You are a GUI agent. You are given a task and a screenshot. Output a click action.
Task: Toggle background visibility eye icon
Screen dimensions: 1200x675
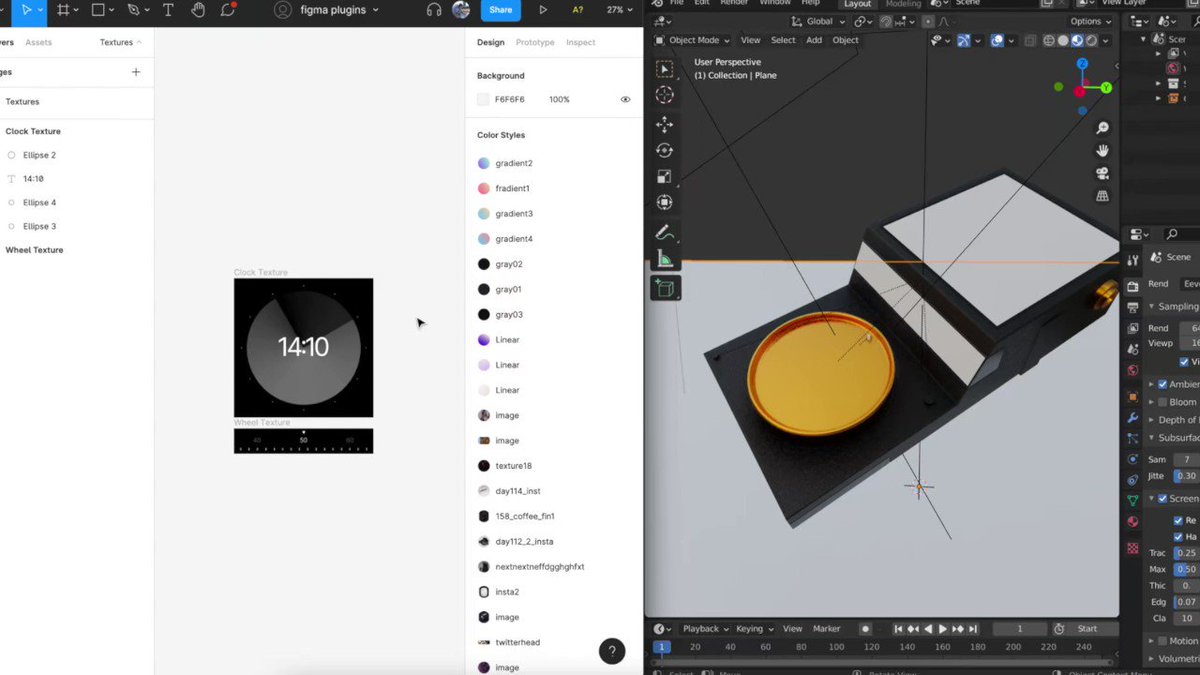(625, 100)
